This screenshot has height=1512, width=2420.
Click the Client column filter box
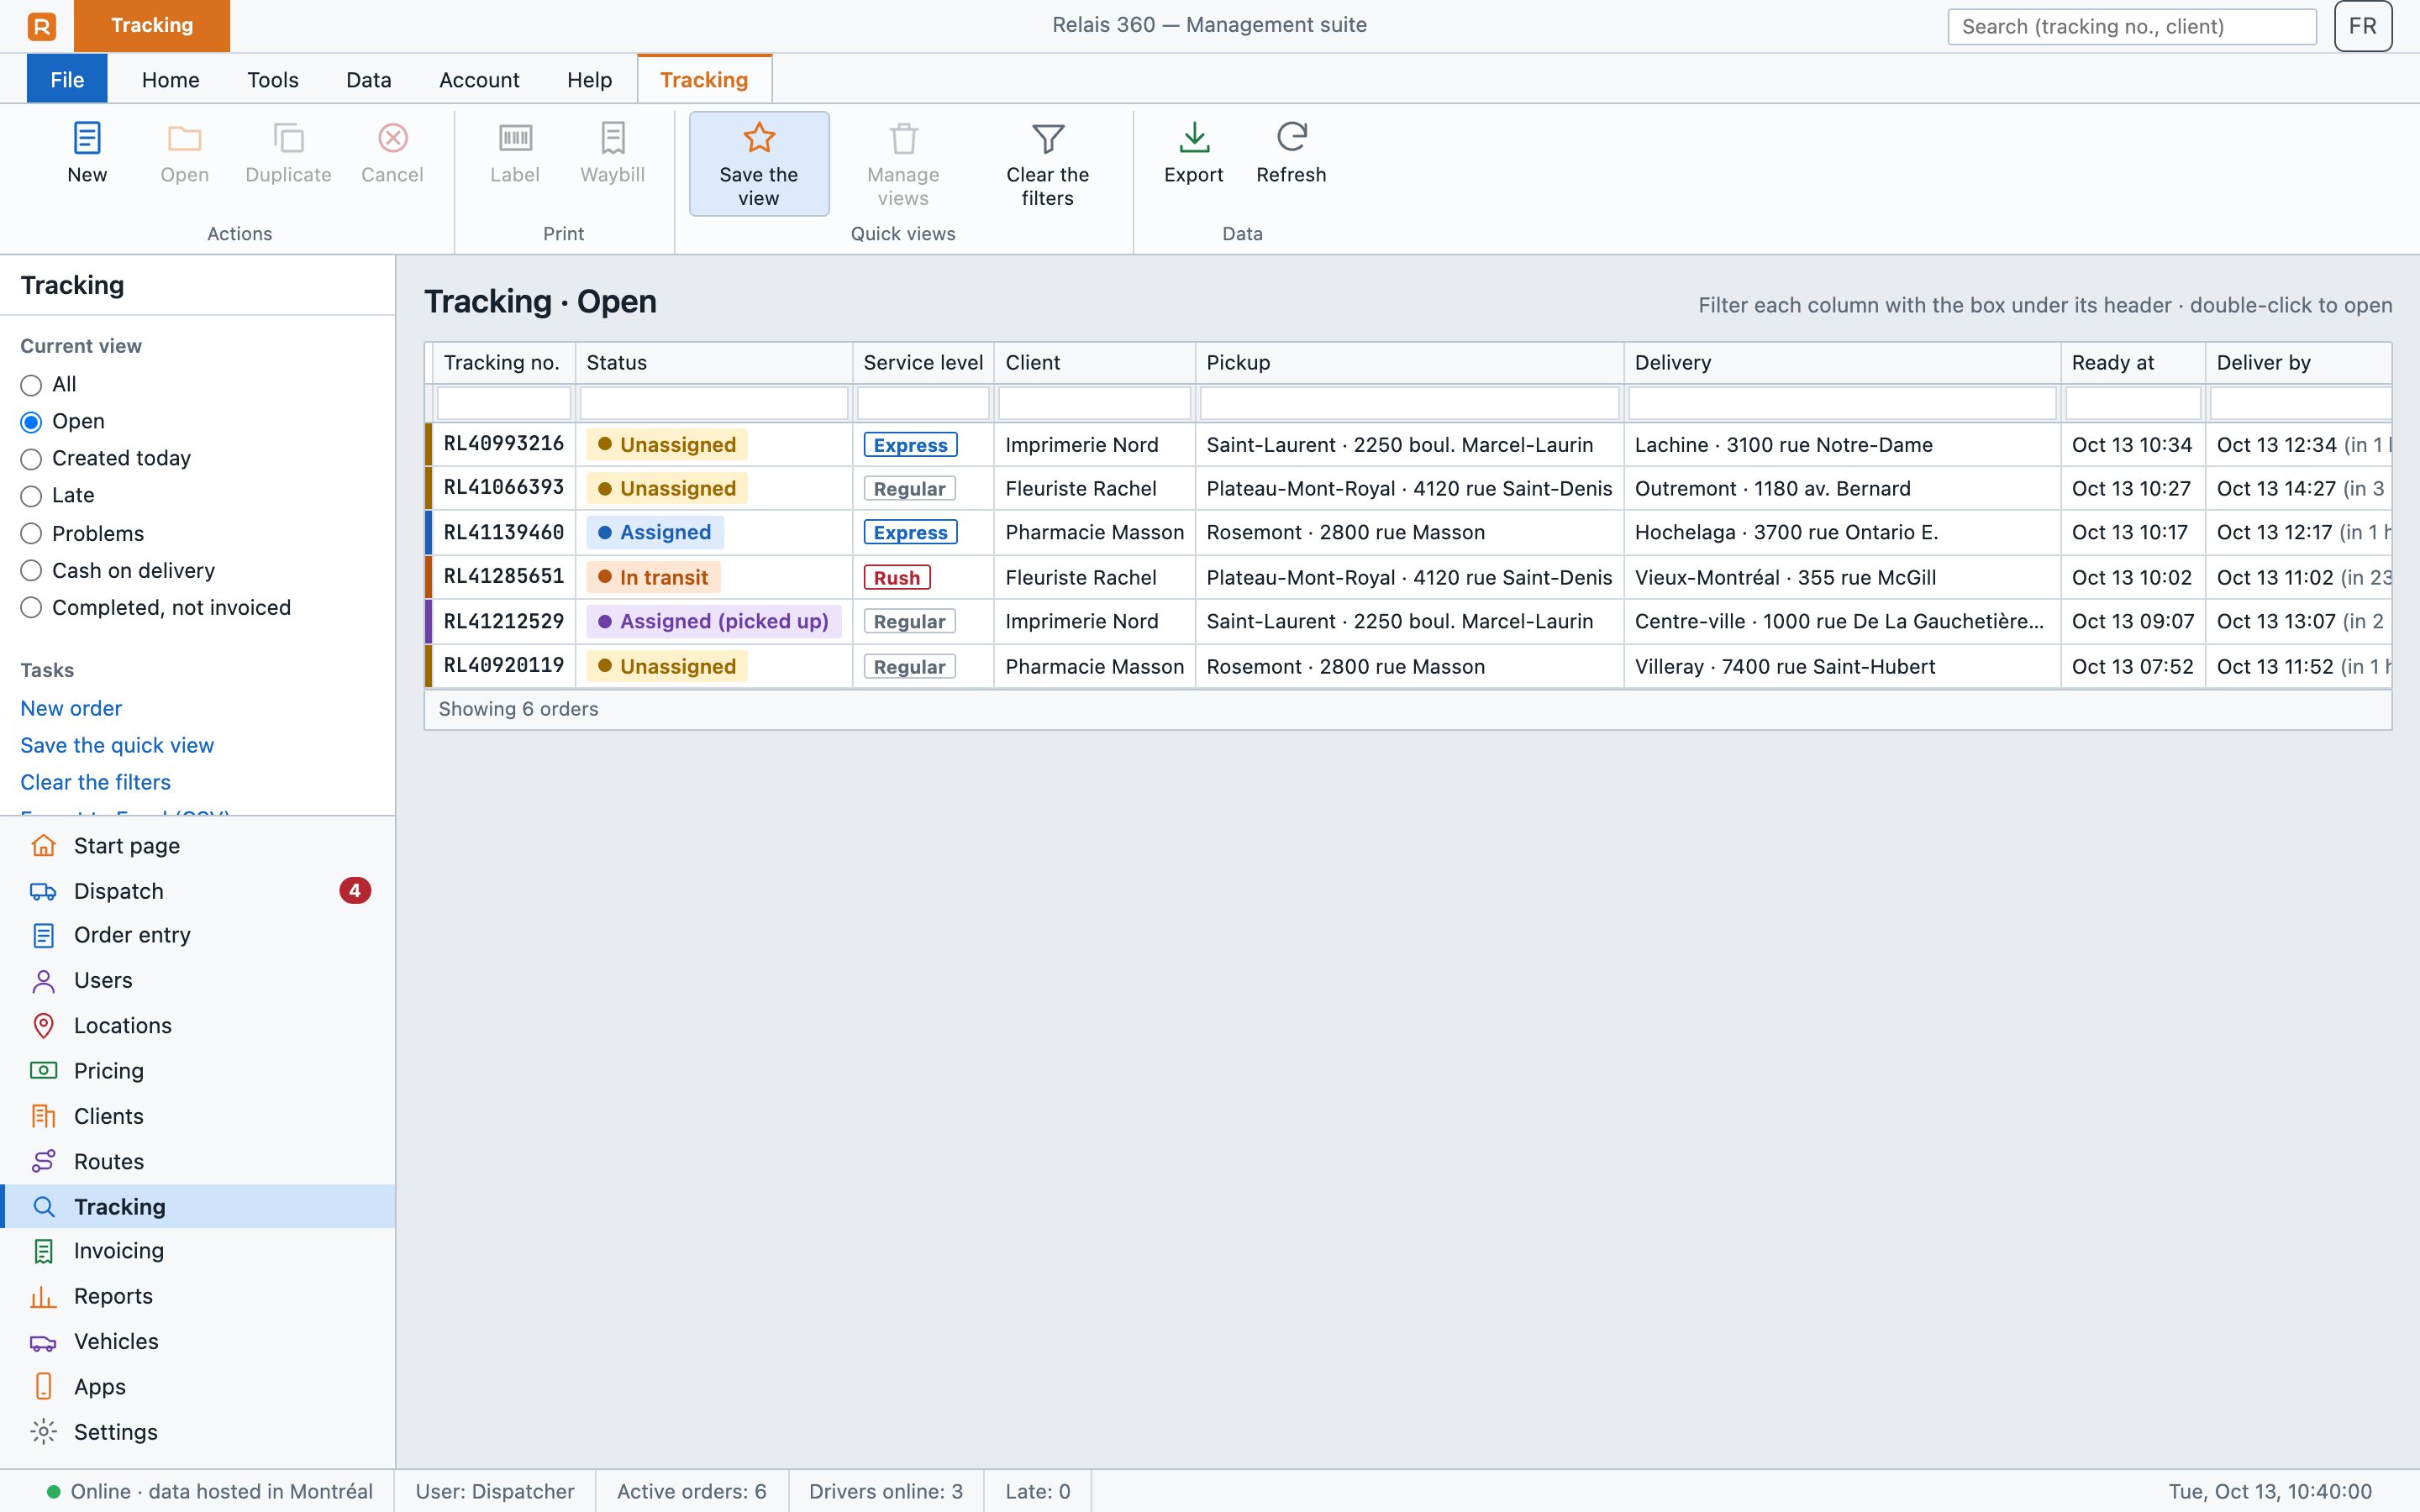[1094, 403]
